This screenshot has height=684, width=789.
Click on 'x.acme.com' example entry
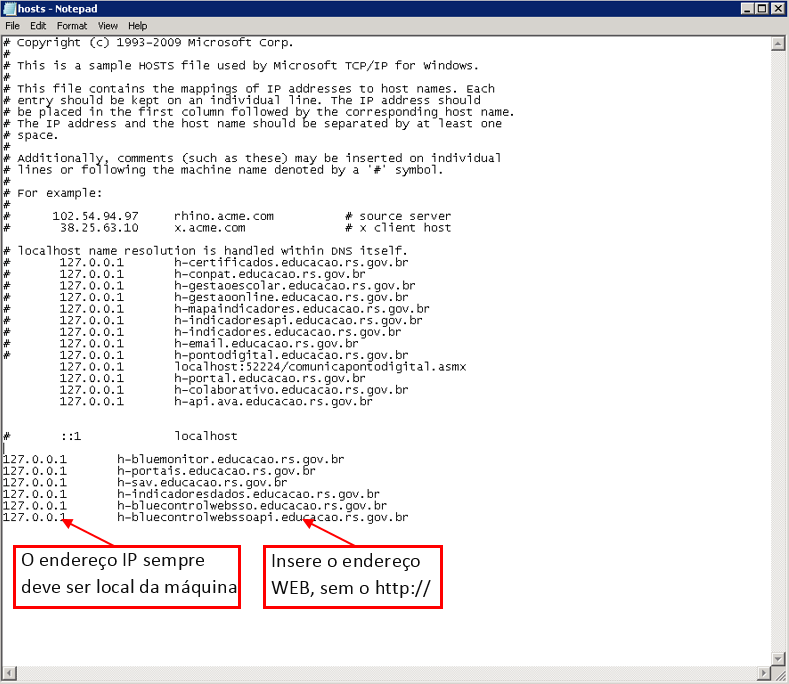tap(210, 228)
